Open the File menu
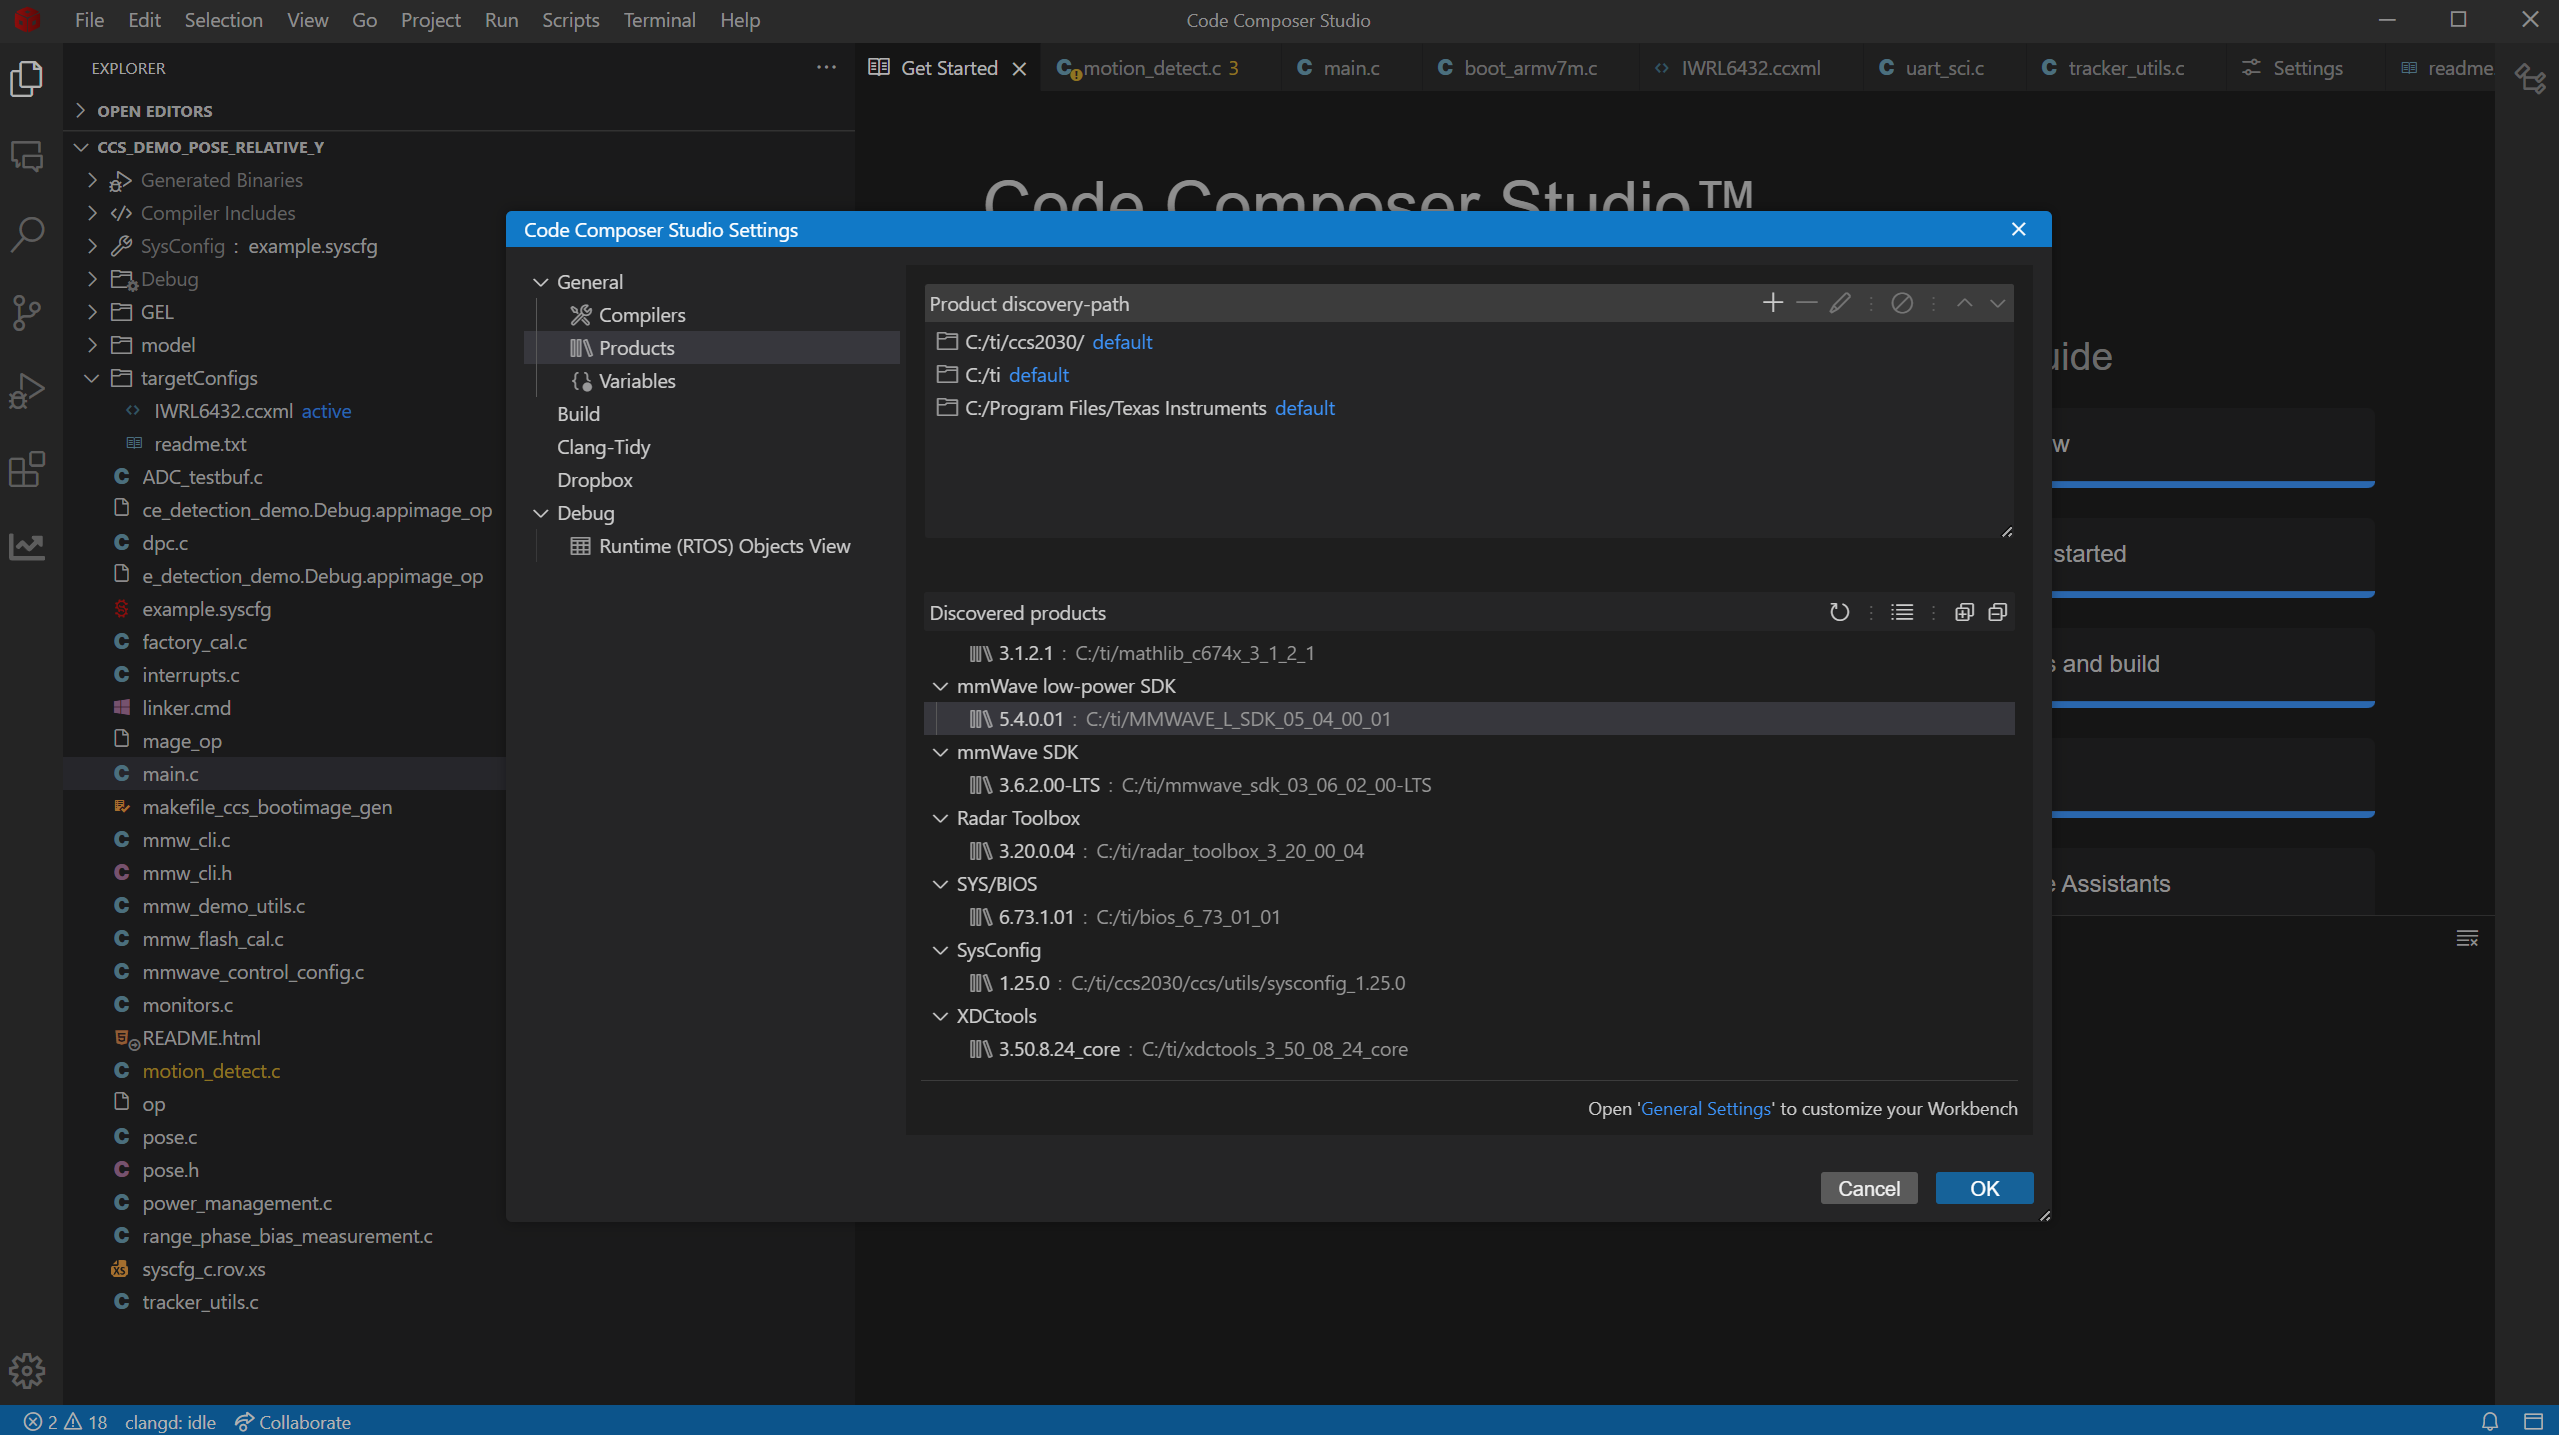The width and height of the screenshot is (2559, 1435). (89, 20)
